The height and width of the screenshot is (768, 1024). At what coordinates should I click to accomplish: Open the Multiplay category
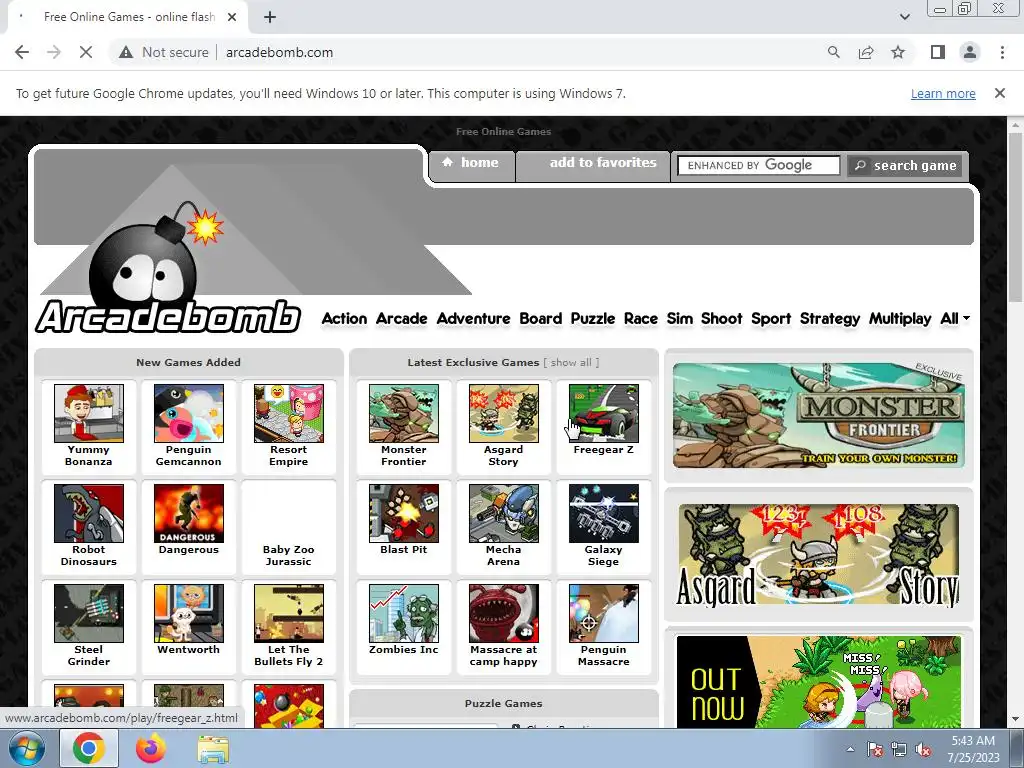(900, 319)
